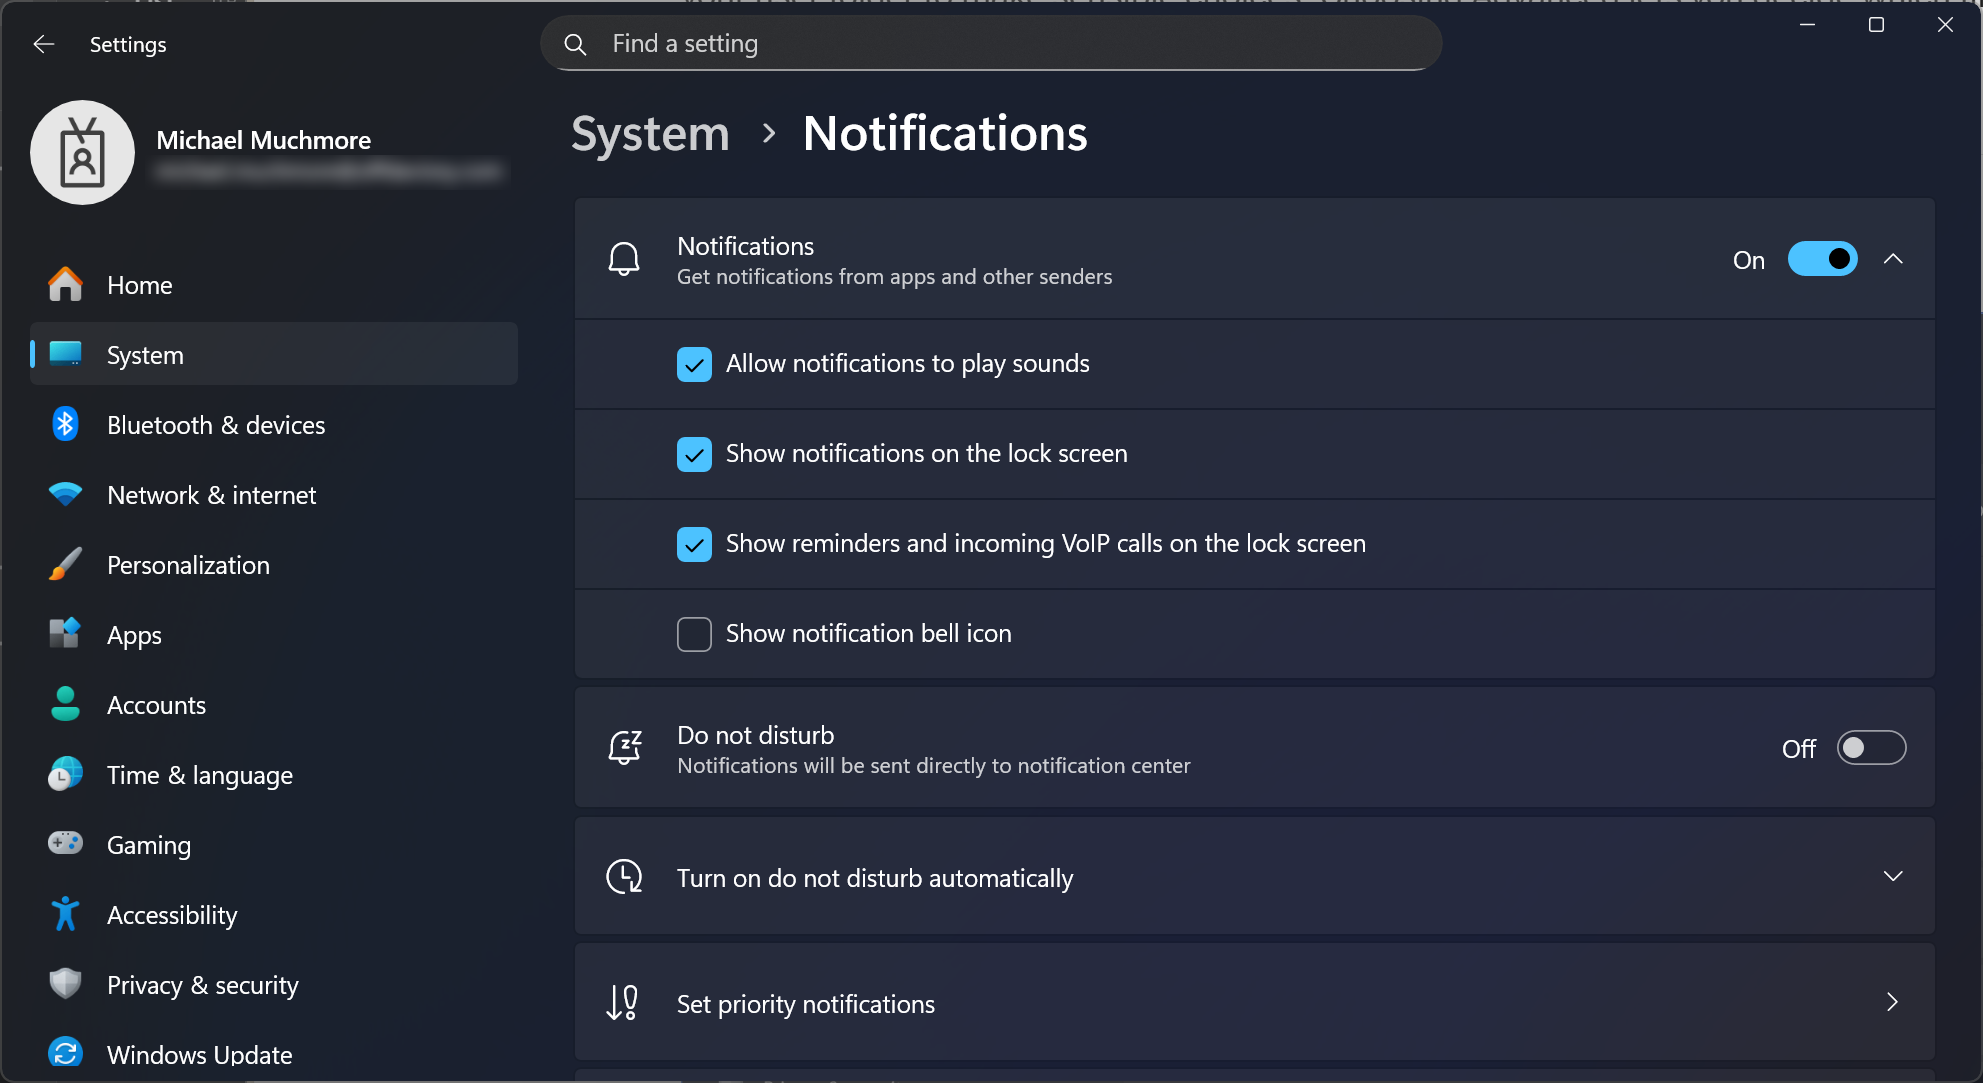The image size is (1983, 1083).
Task: Select the Gaming controller icon
Action: (x=65, y=844)
